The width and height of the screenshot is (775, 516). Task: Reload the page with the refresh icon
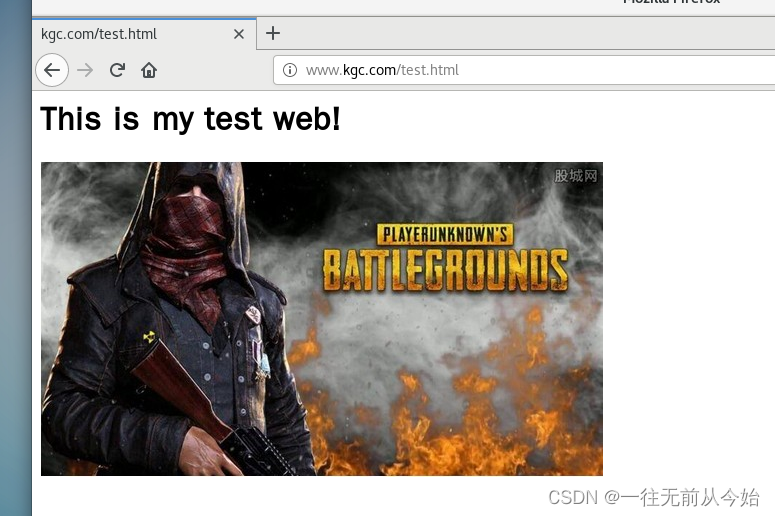(x=117, y=70)
